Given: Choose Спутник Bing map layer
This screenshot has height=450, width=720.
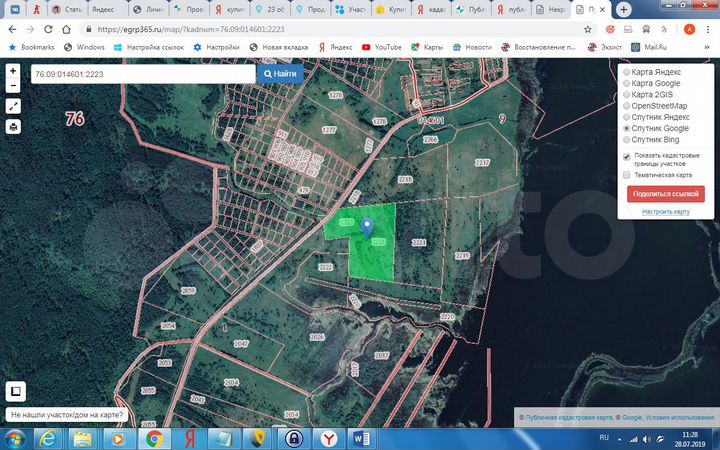Looking at the screenshot, I should [627, 140].
